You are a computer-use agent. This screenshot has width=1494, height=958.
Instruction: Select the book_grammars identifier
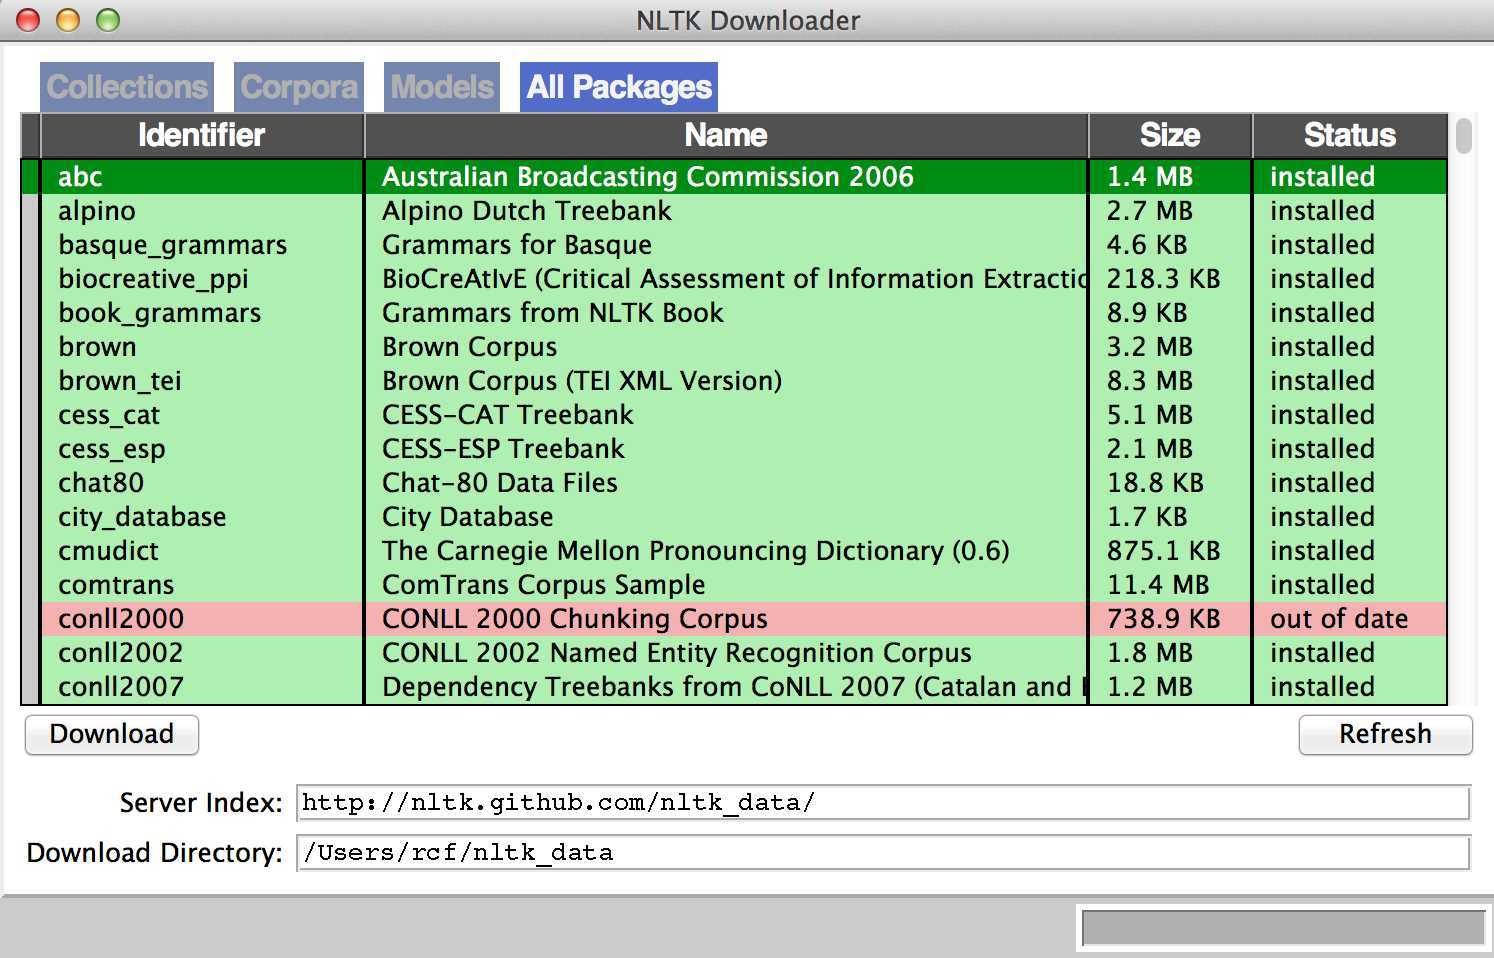(x=160, y=313)
